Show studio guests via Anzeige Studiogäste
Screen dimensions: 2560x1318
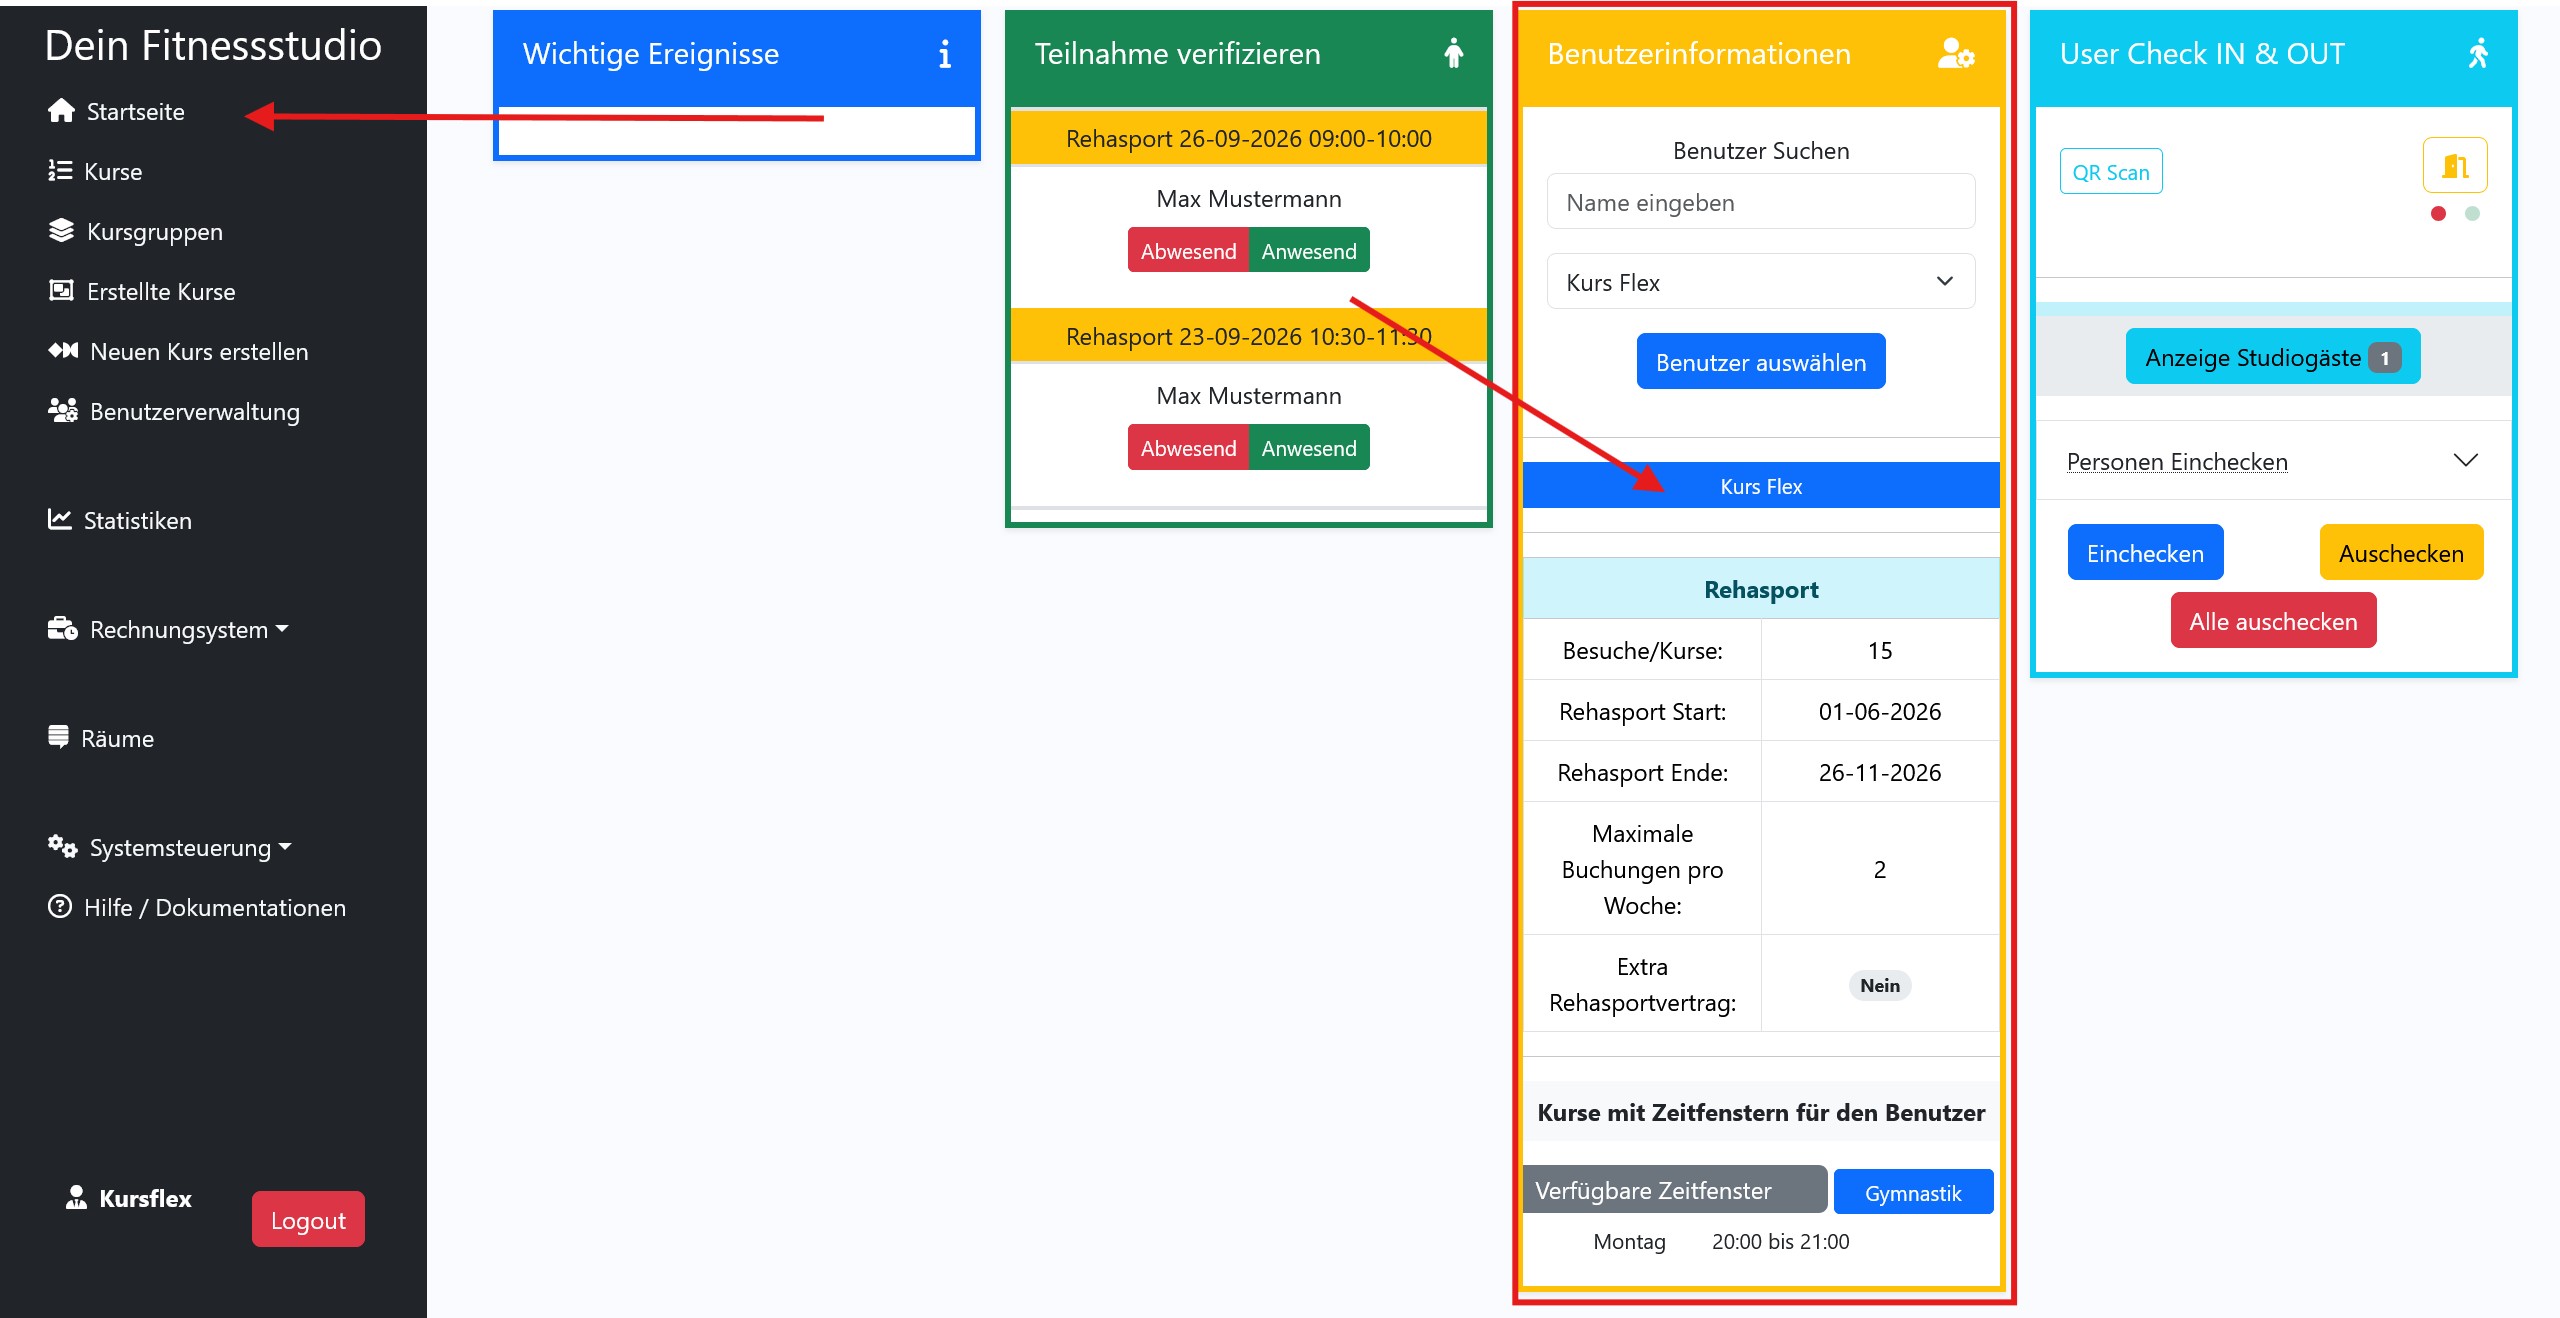pyautogui.click(x=2273, y=357)
